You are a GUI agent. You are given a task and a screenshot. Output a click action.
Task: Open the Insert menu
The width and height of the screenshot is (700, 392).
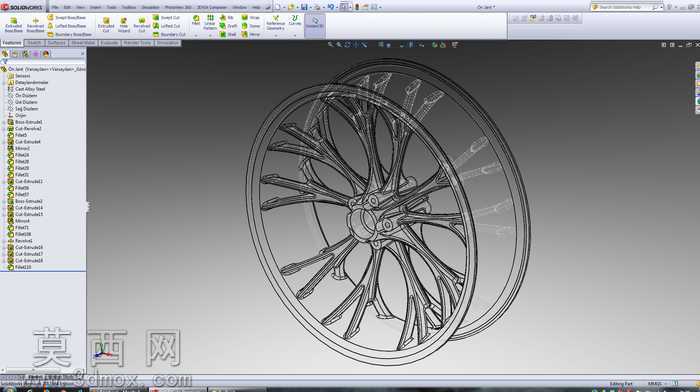click(95, 7)
